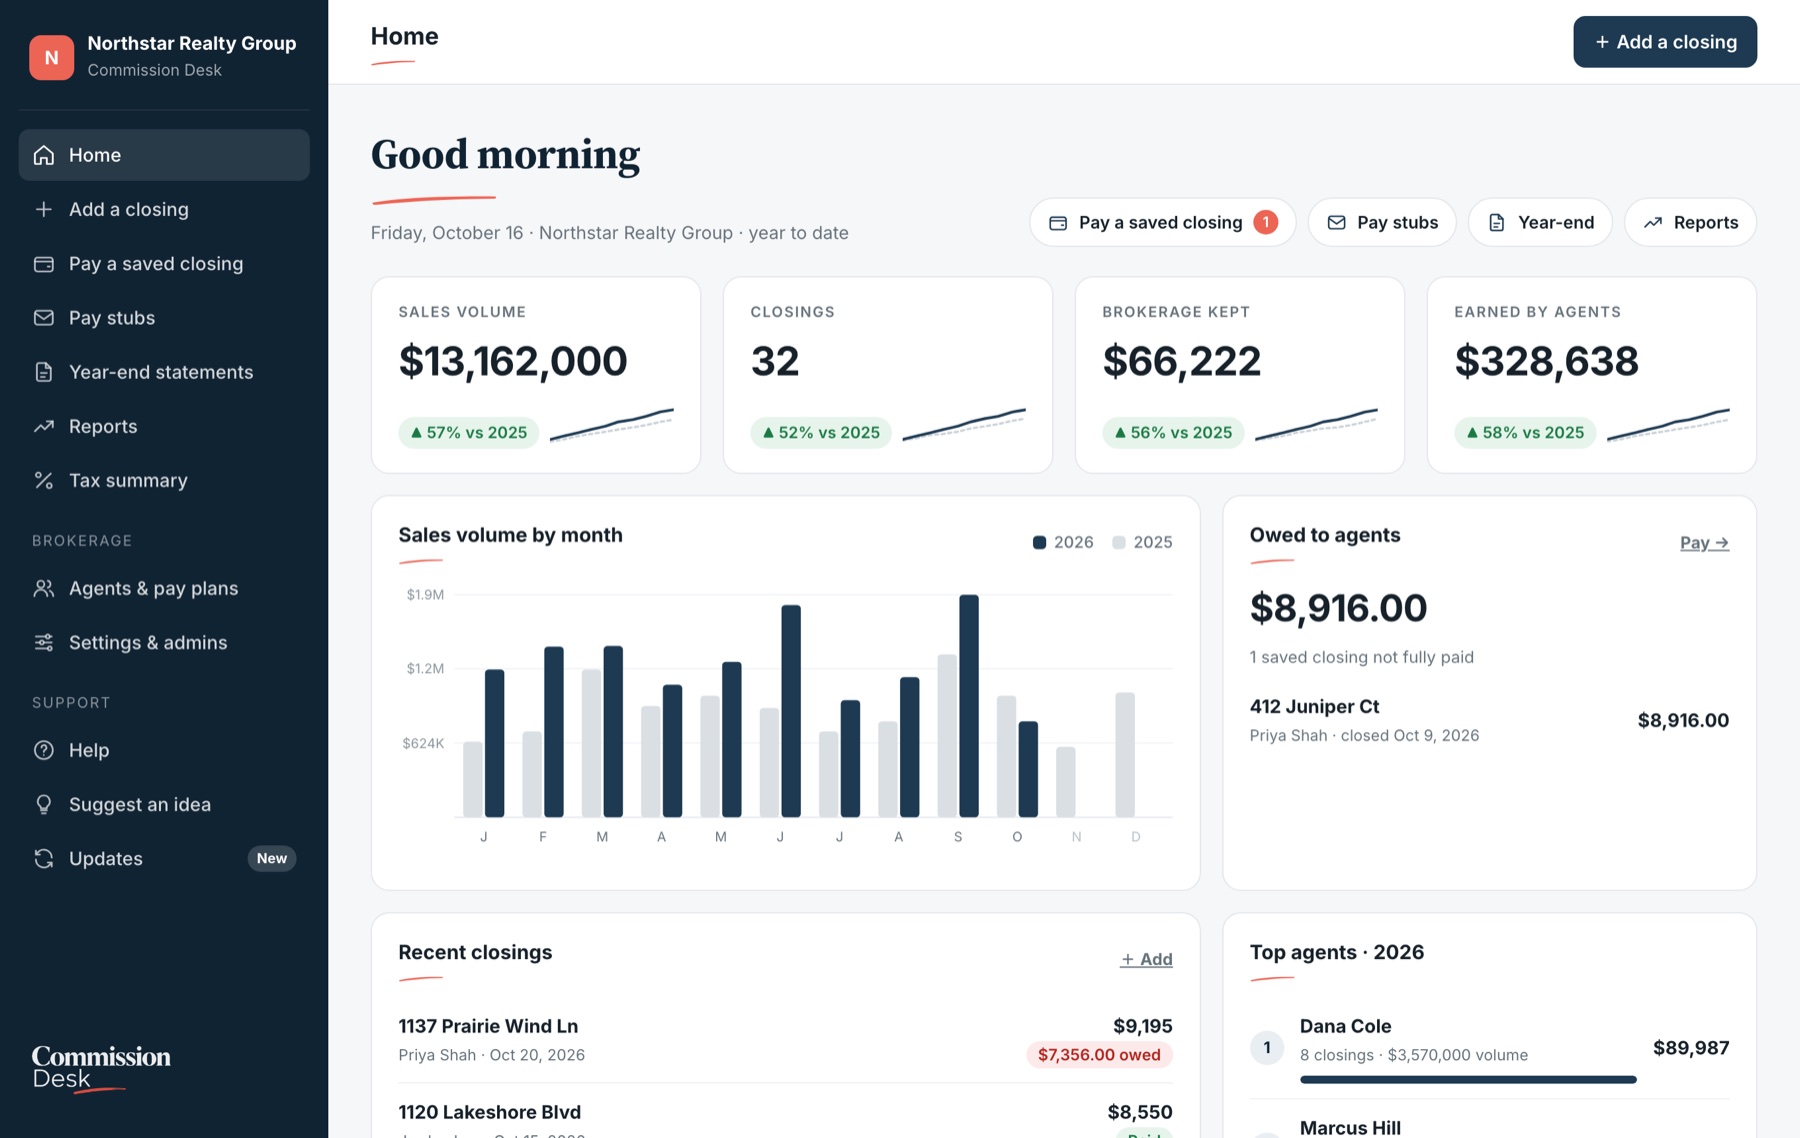Screen dimensions: 1800x1138
Task: Click the 57% vs 2025 badge
Action: [468, 432]
